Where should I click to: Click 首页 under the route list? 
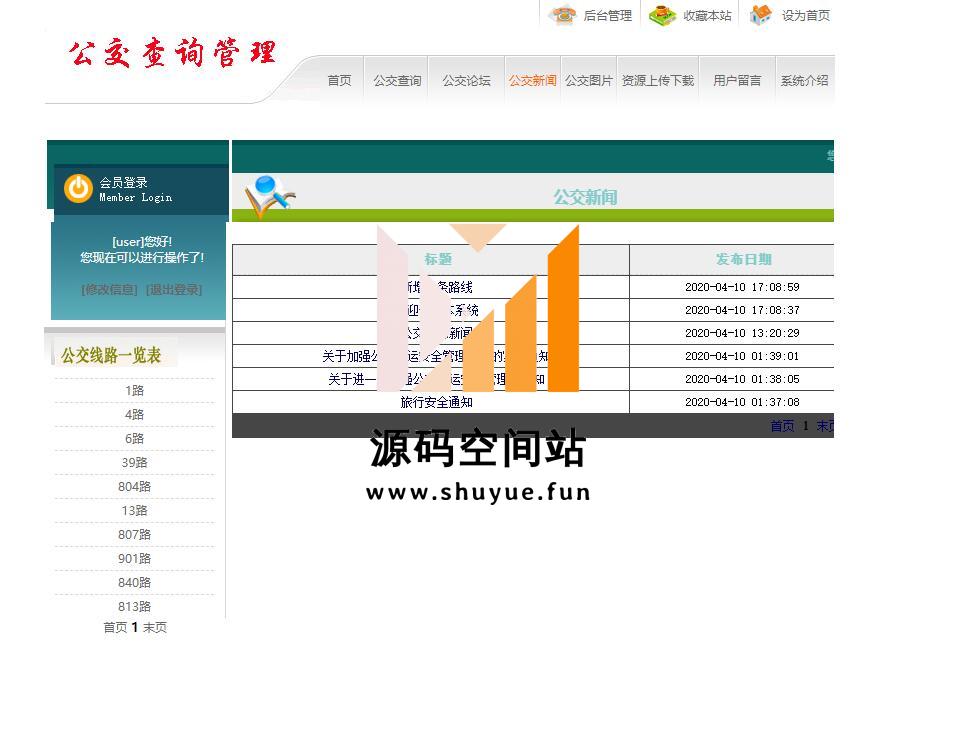click(x=115, y=627)
